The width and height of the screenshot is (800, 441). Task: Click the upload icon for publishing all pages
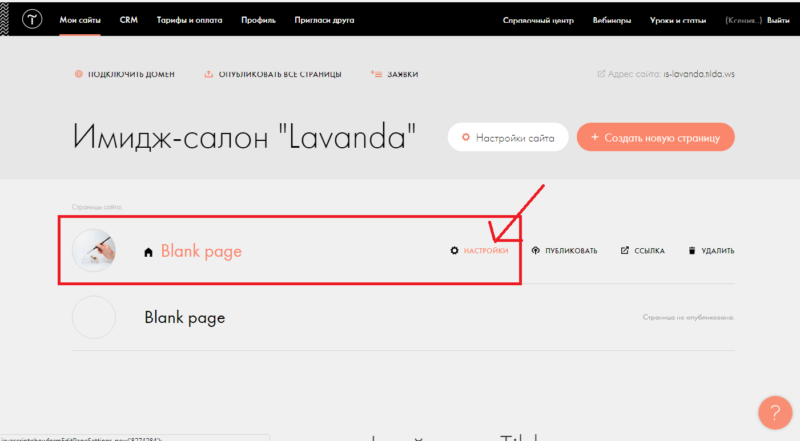click(x=209, y=74)
